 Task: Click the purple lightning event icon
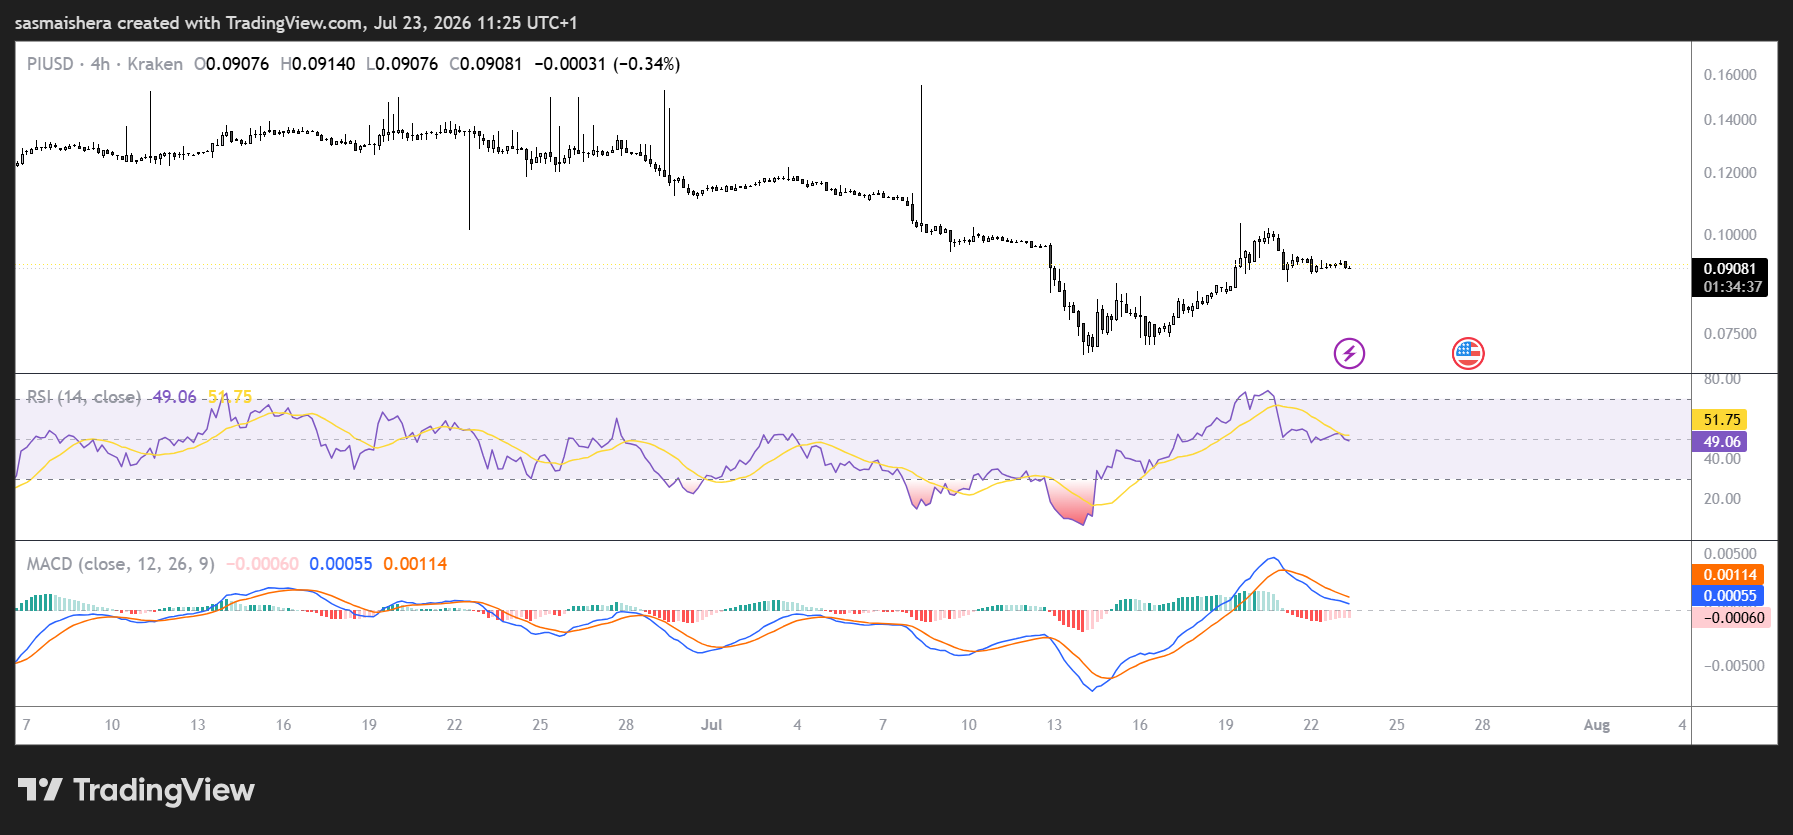coord(1349,353)
